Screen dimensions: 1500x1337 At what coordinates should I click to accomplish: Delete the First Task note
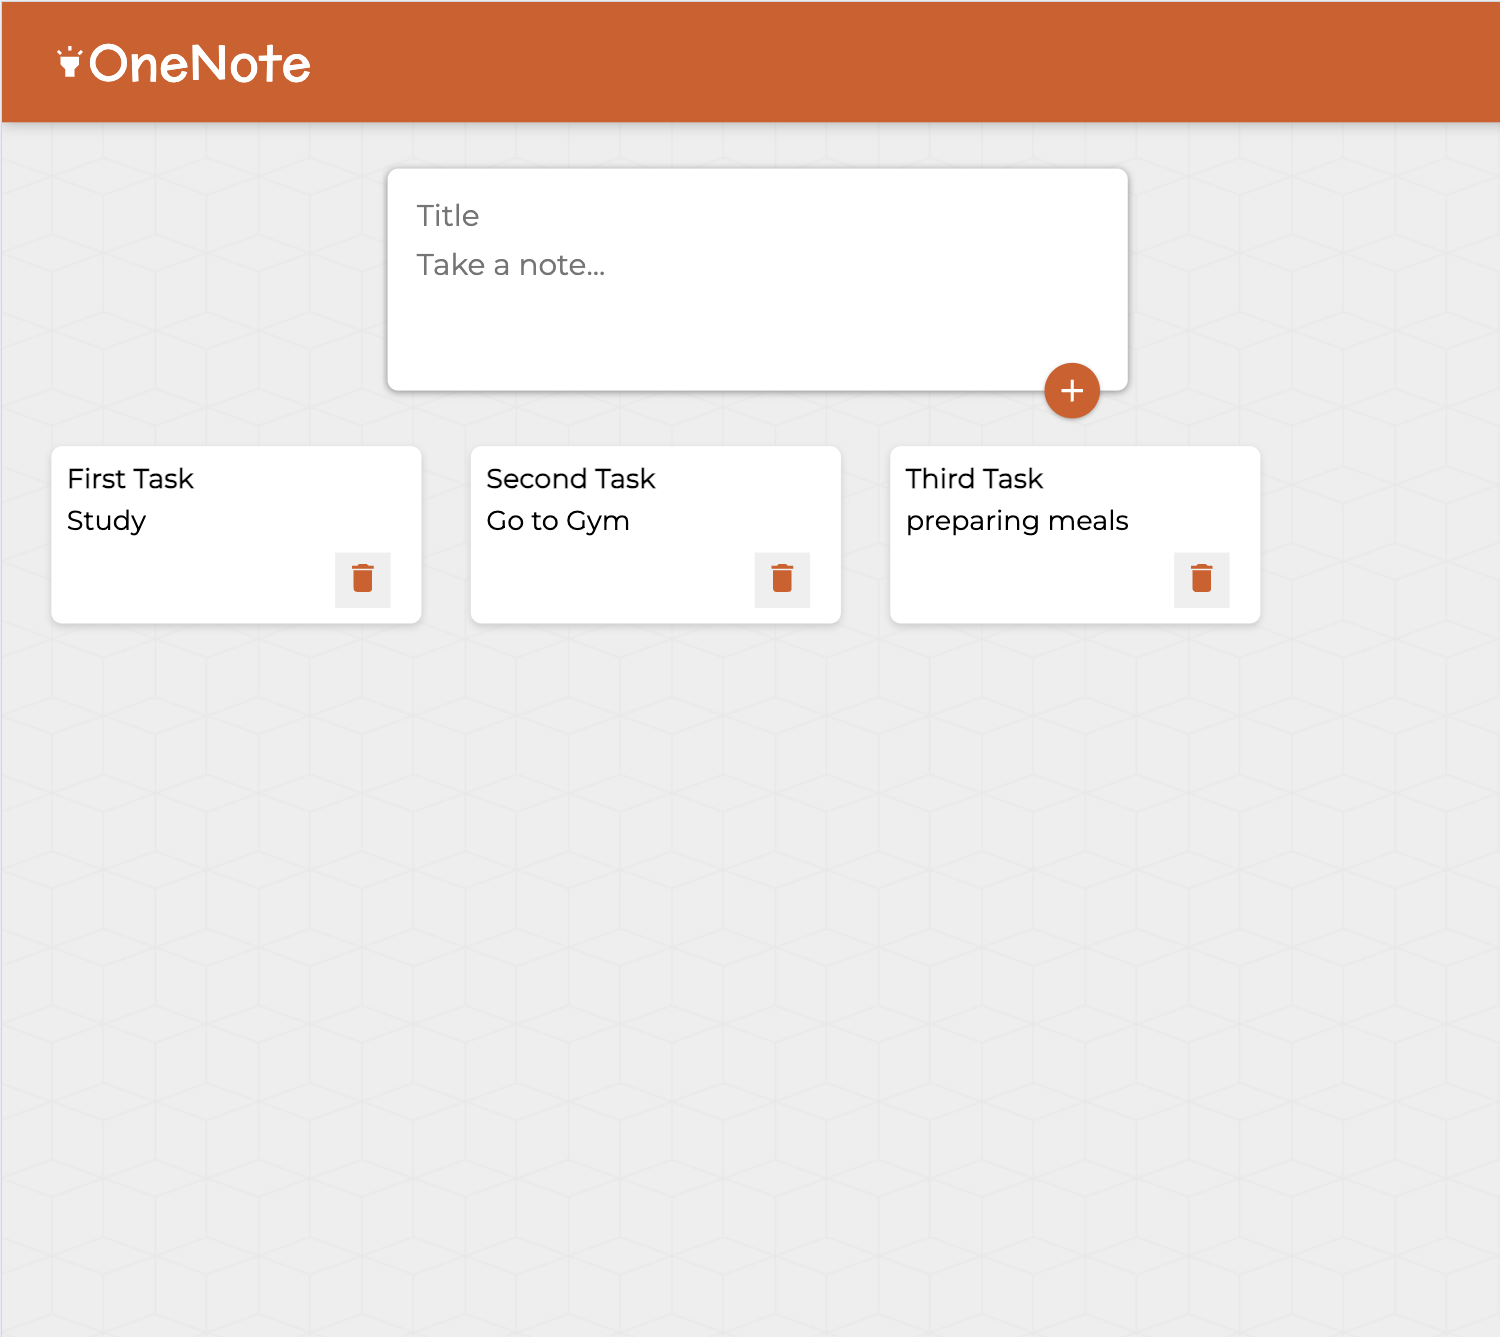(363, 579)
